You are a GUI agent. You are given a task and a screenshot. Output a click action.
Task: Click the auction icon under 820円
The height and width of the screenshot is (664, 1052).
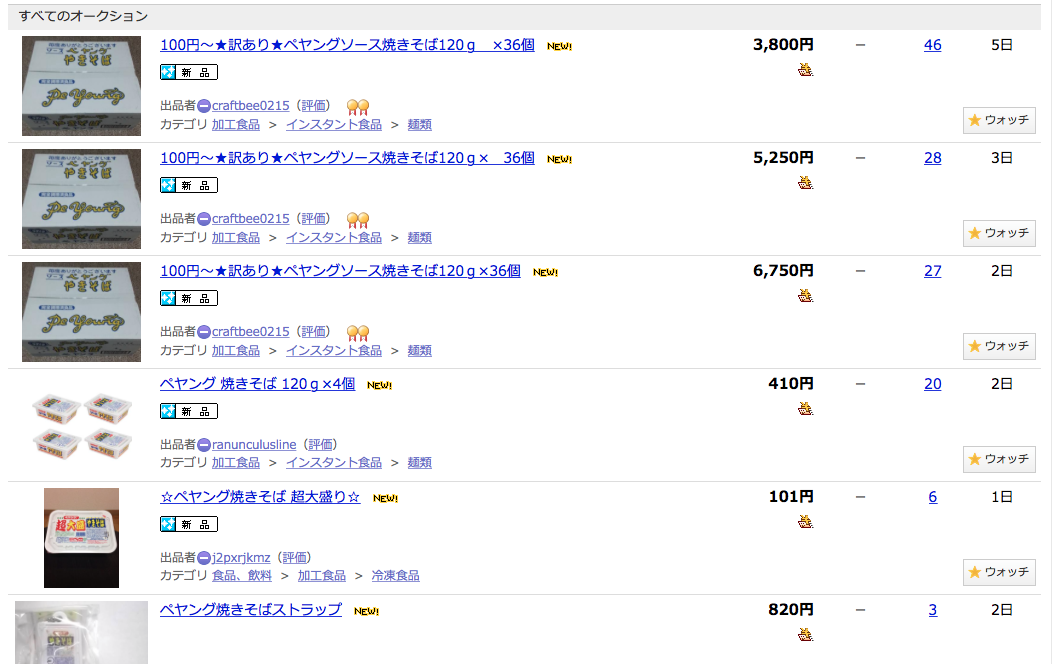click(805, 634)
